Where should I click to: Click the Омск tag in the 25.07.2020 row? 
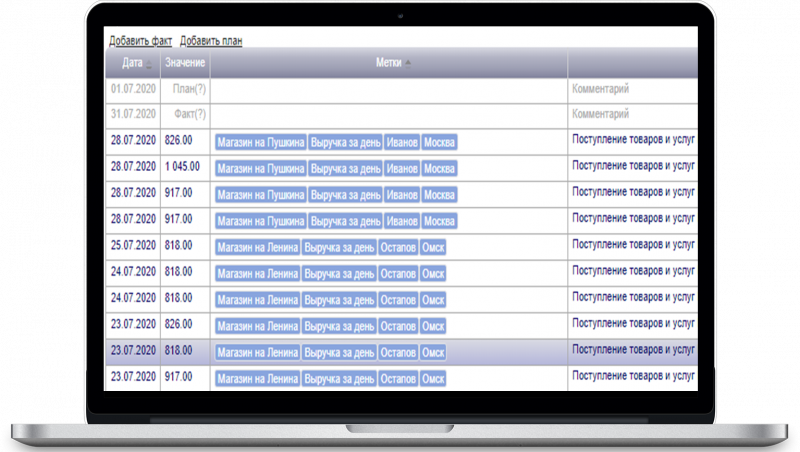pos(433,247)
